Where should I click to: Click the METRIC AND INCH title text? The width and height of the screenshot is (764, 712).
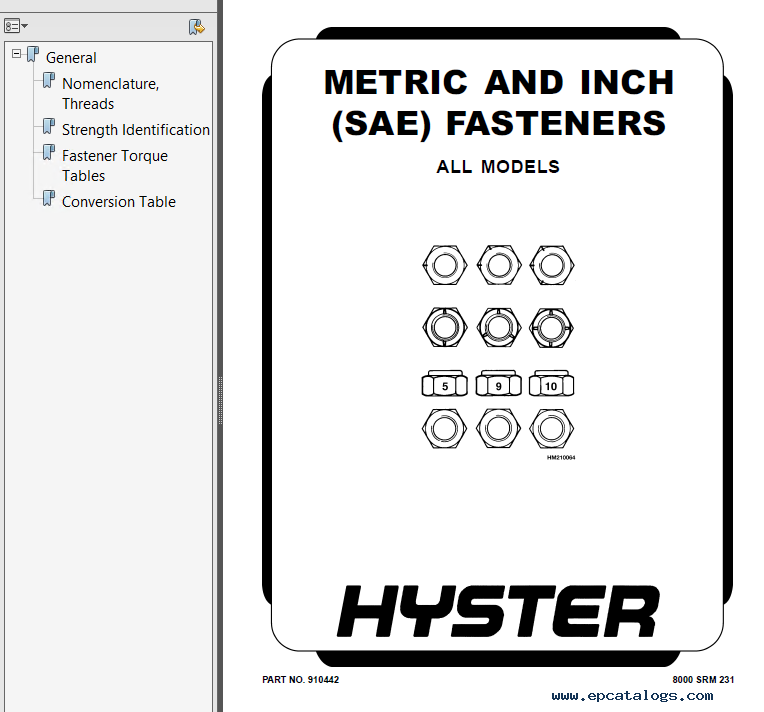[x=499, y=82]
